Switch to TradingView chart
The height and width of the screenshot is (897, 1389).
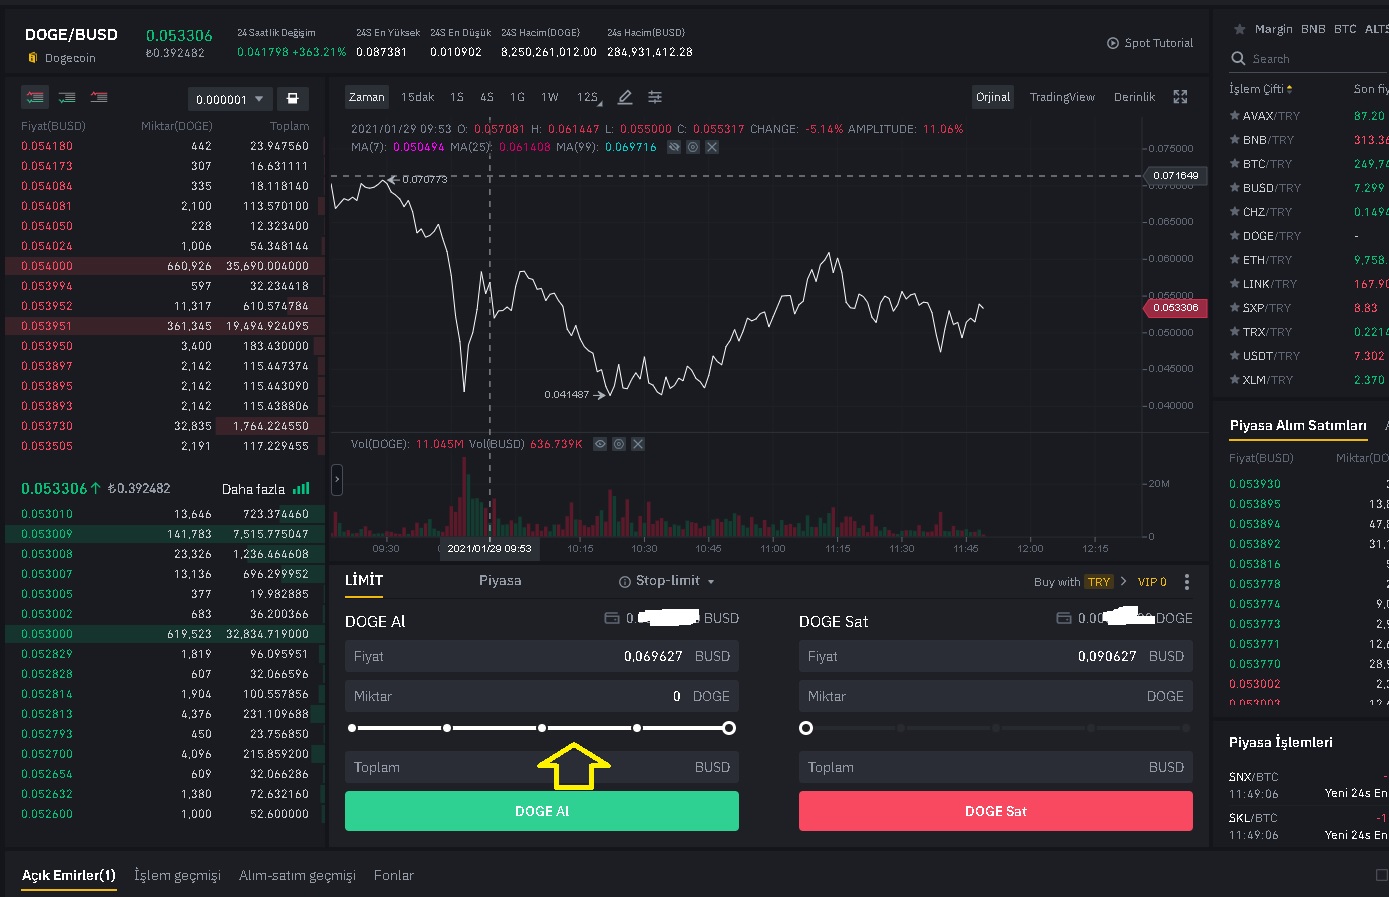pyautogui.click(x=1062, y=97)
